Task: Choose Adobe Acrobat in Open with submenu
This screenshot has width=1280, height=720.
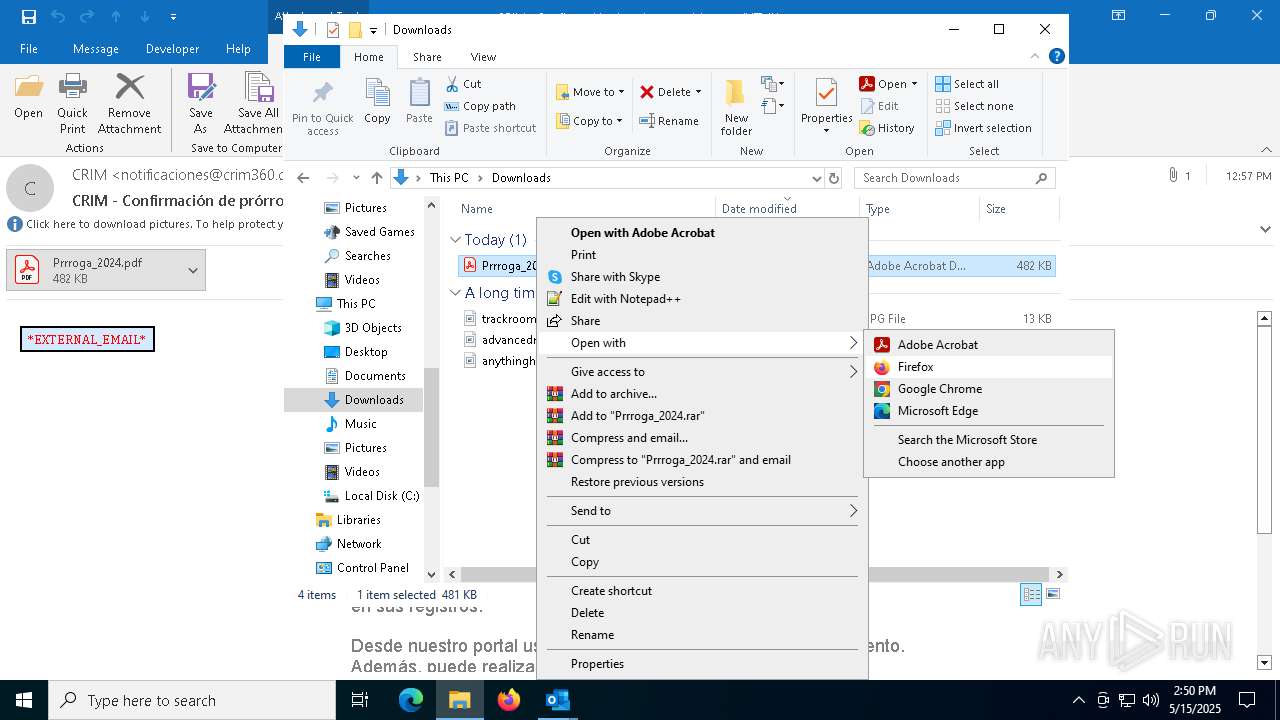Action: pyautogui.click(x=988, y=345)
